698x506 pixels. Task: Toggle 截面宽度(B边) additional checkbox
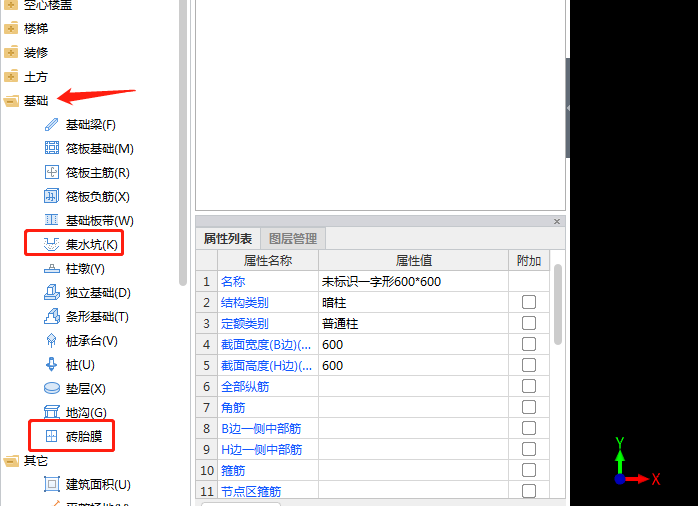(x=529, y=344)
